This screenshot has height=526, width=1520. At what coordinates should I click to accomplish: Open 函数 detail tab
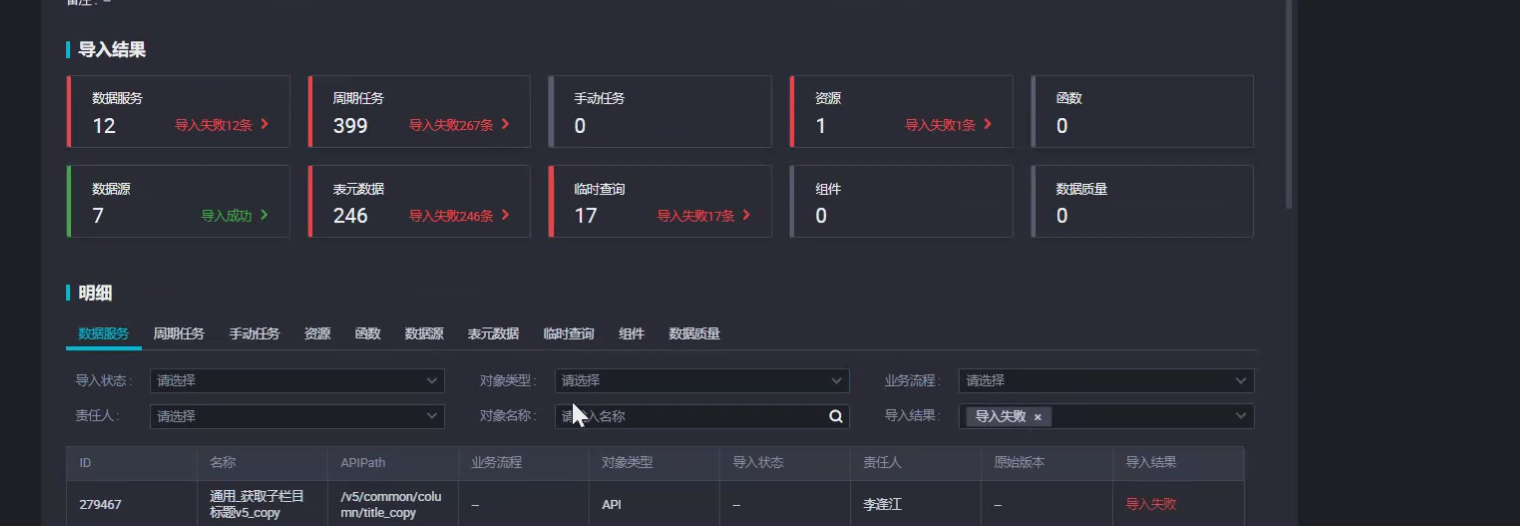click(367, 334)
